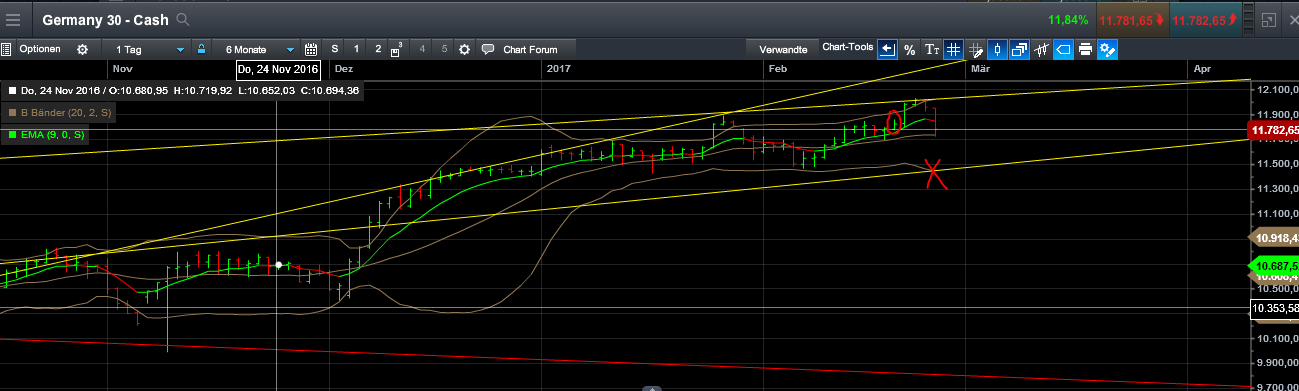Select chart template 2
This screenshot has width=1299, height=391.
378,49
